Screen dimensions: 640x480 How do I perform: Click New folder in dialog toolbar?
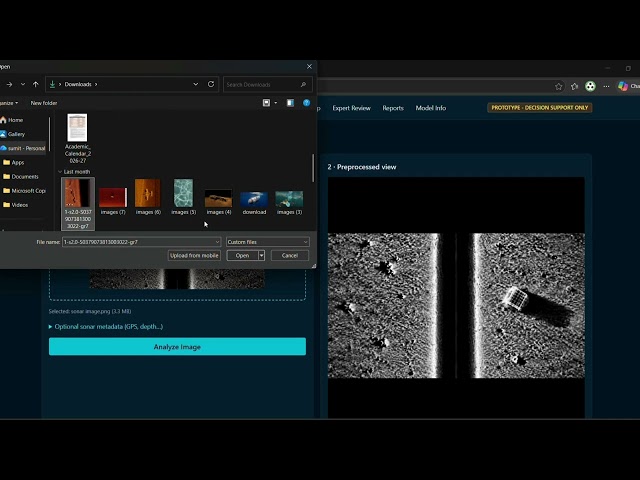(x=44, y=103)
